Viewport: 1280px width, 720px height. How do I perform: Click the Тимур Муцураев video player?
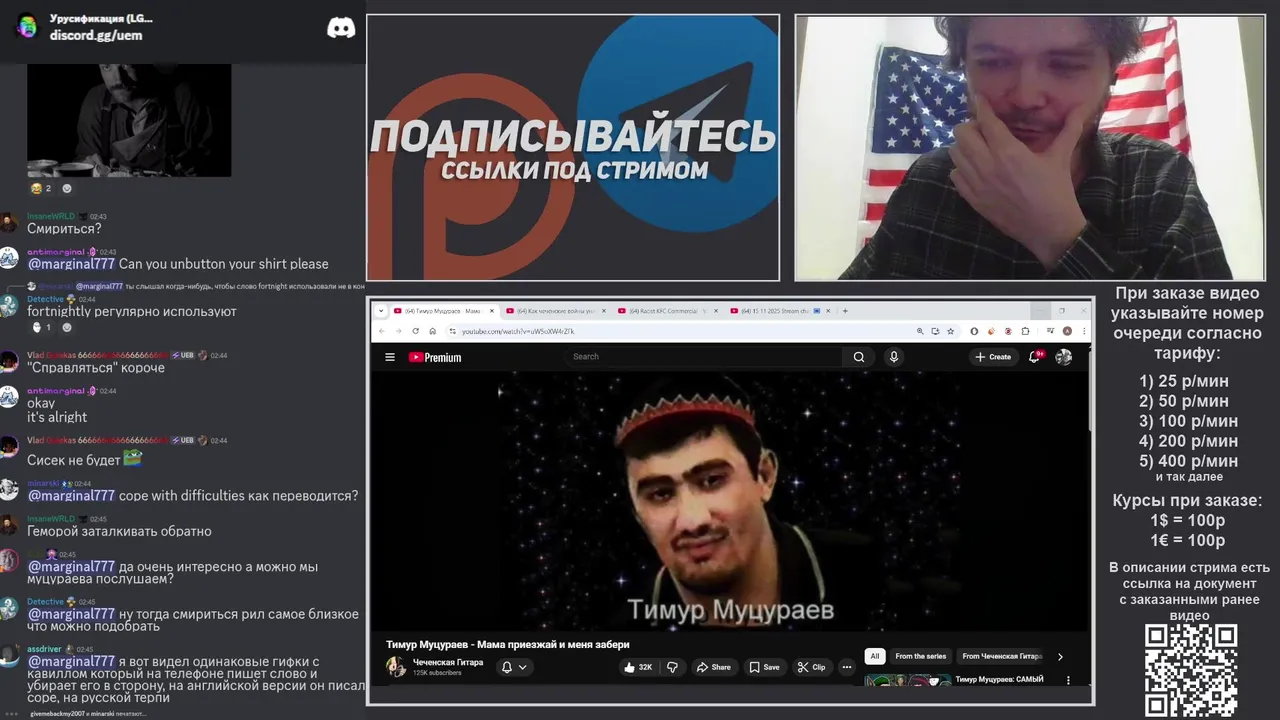730,502
